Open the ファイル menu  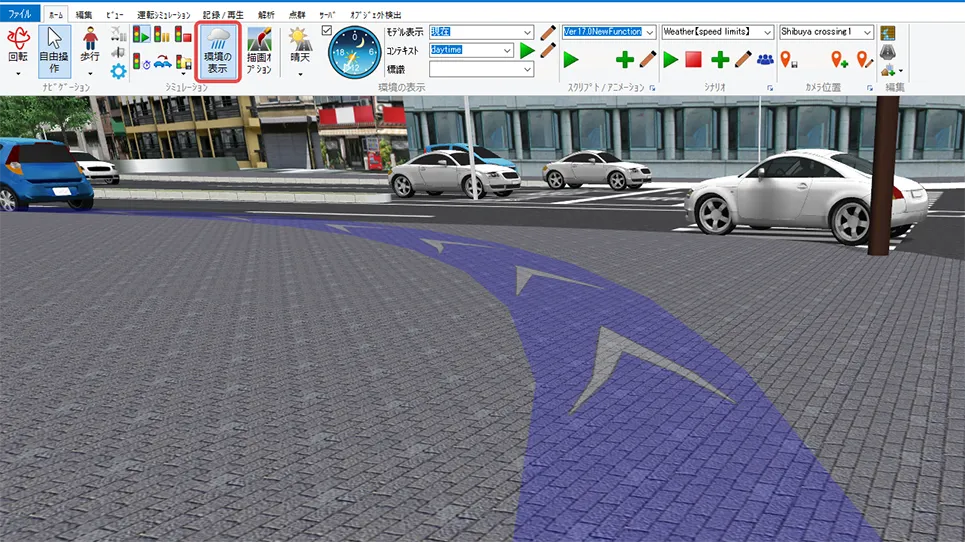20,15
